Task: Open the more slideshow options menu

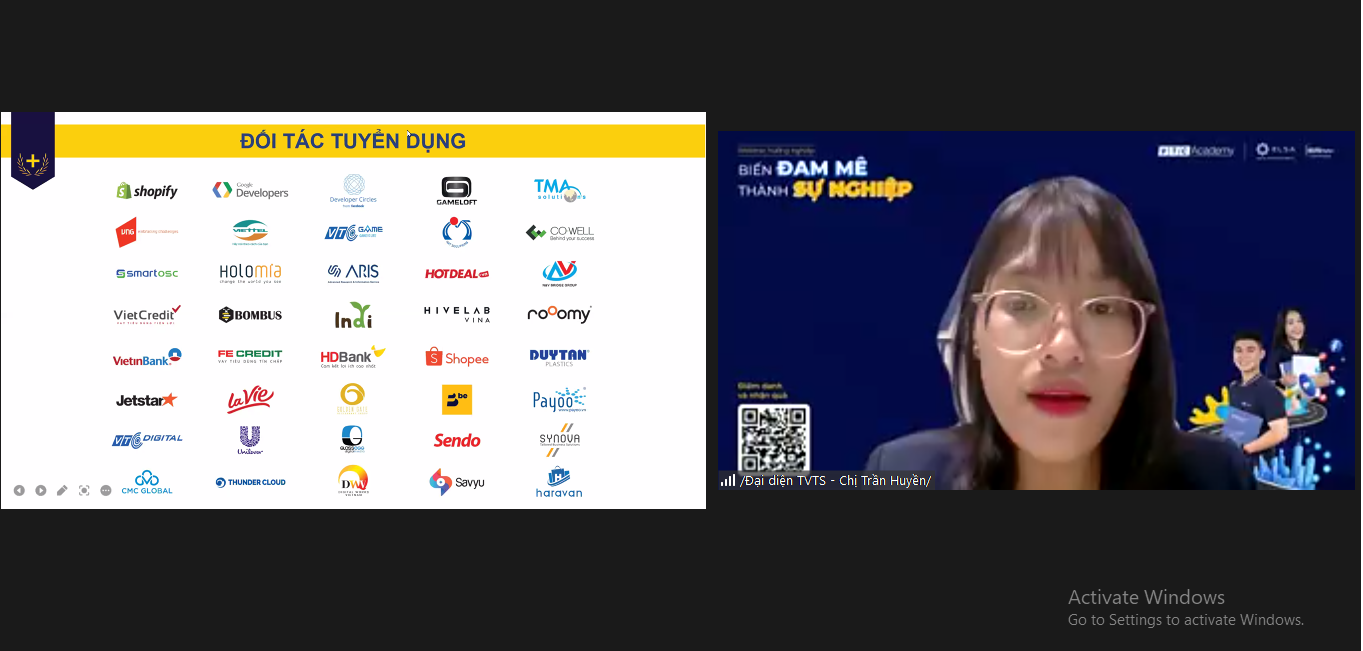Action: [x=106, y=490]
